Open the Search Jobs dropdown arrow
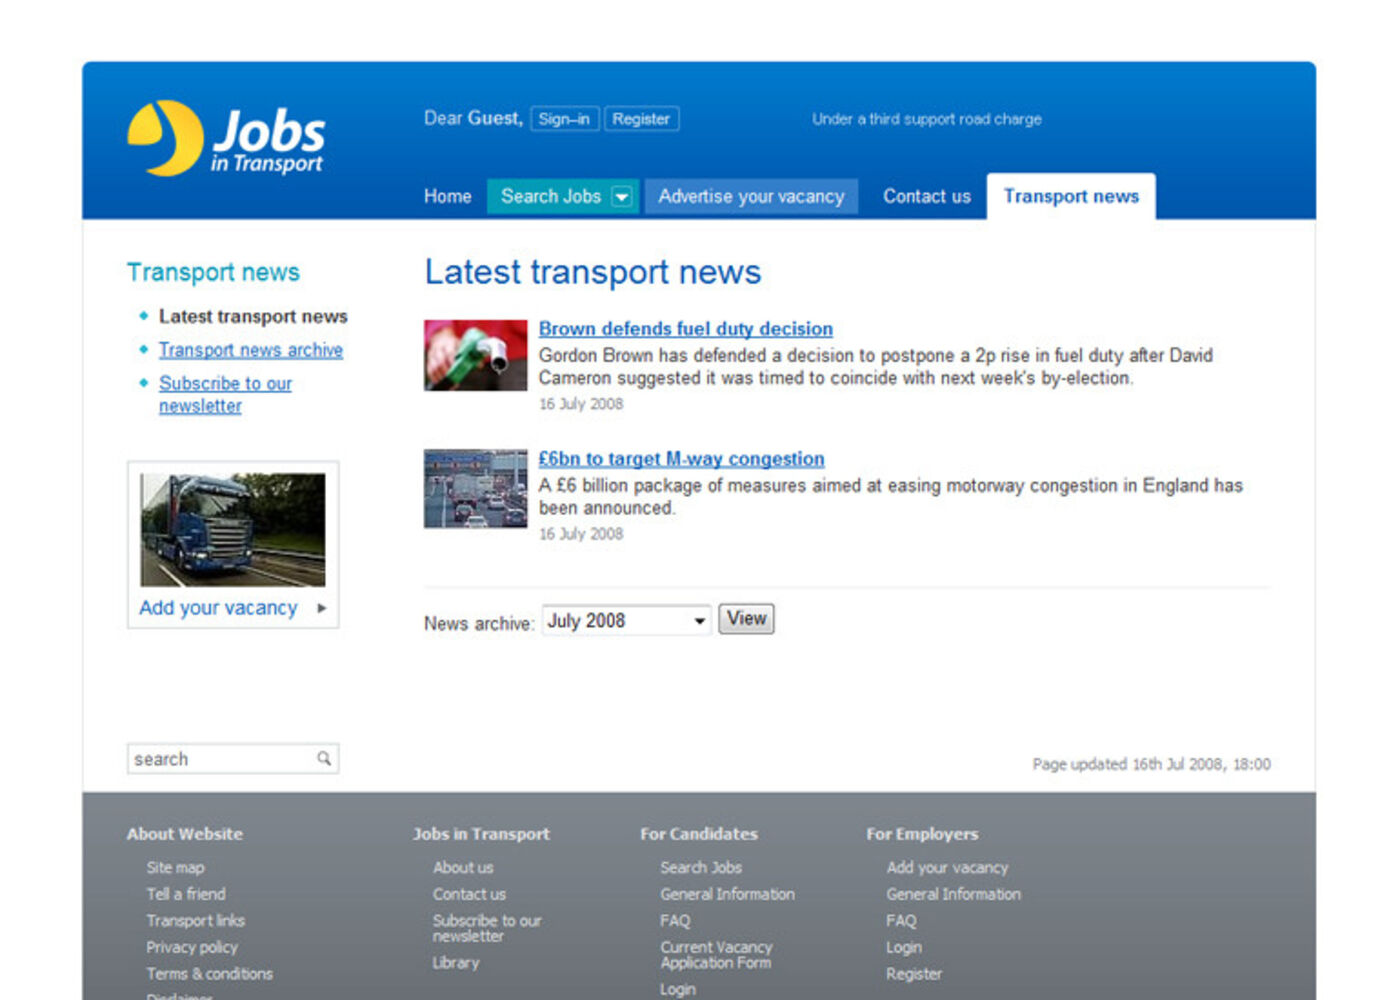 click(622, 197)
